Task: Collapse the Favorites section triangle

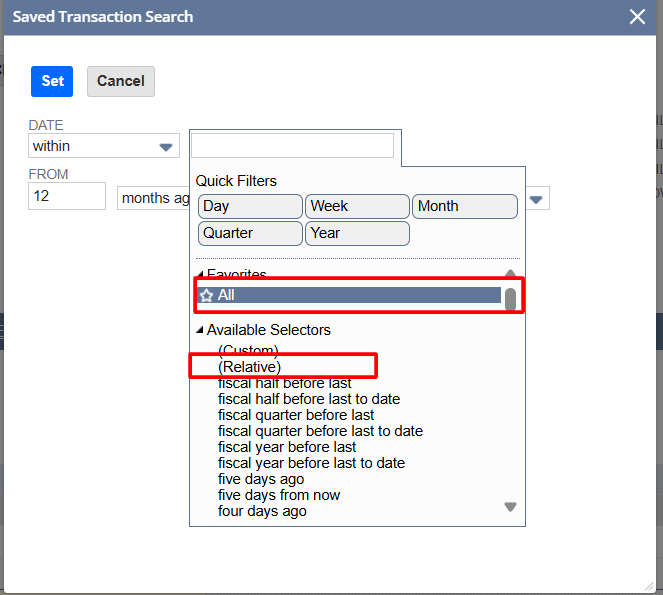Action: (199, 275)
